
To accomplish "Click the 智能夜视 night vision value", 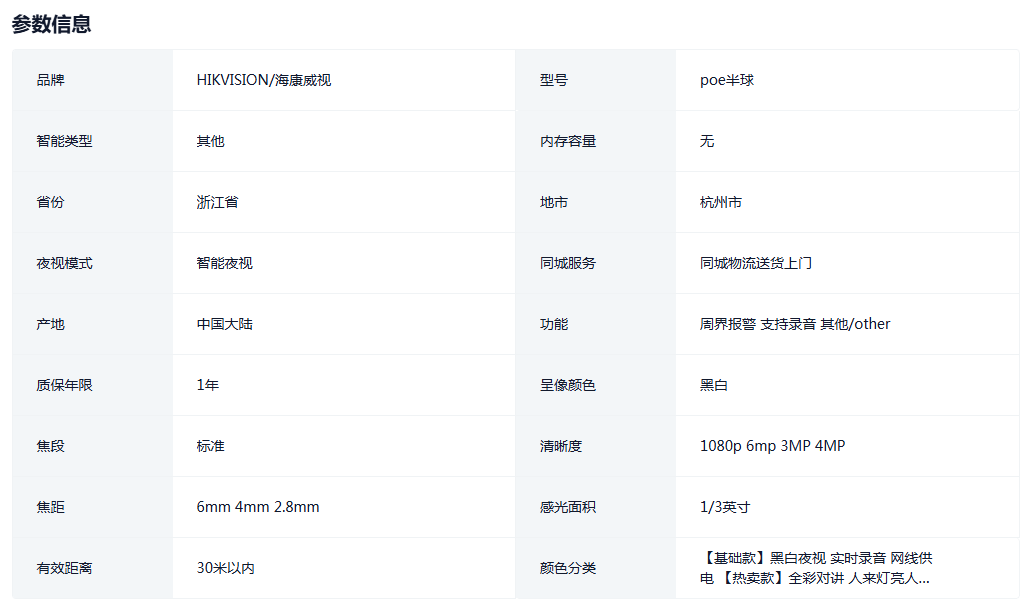I will (x=224, y=263).
